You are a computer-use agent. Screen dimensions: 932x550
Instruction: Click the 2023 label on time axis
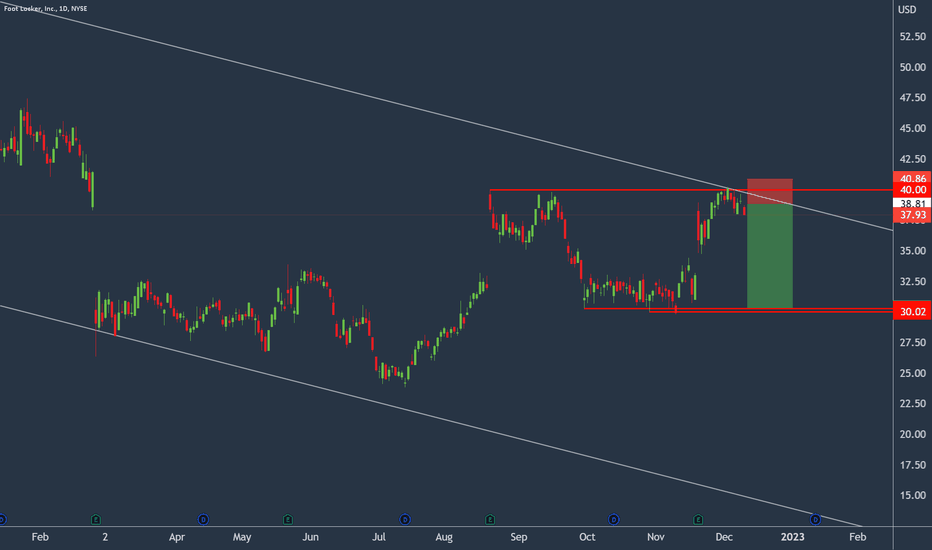click(x=792, y=537)
